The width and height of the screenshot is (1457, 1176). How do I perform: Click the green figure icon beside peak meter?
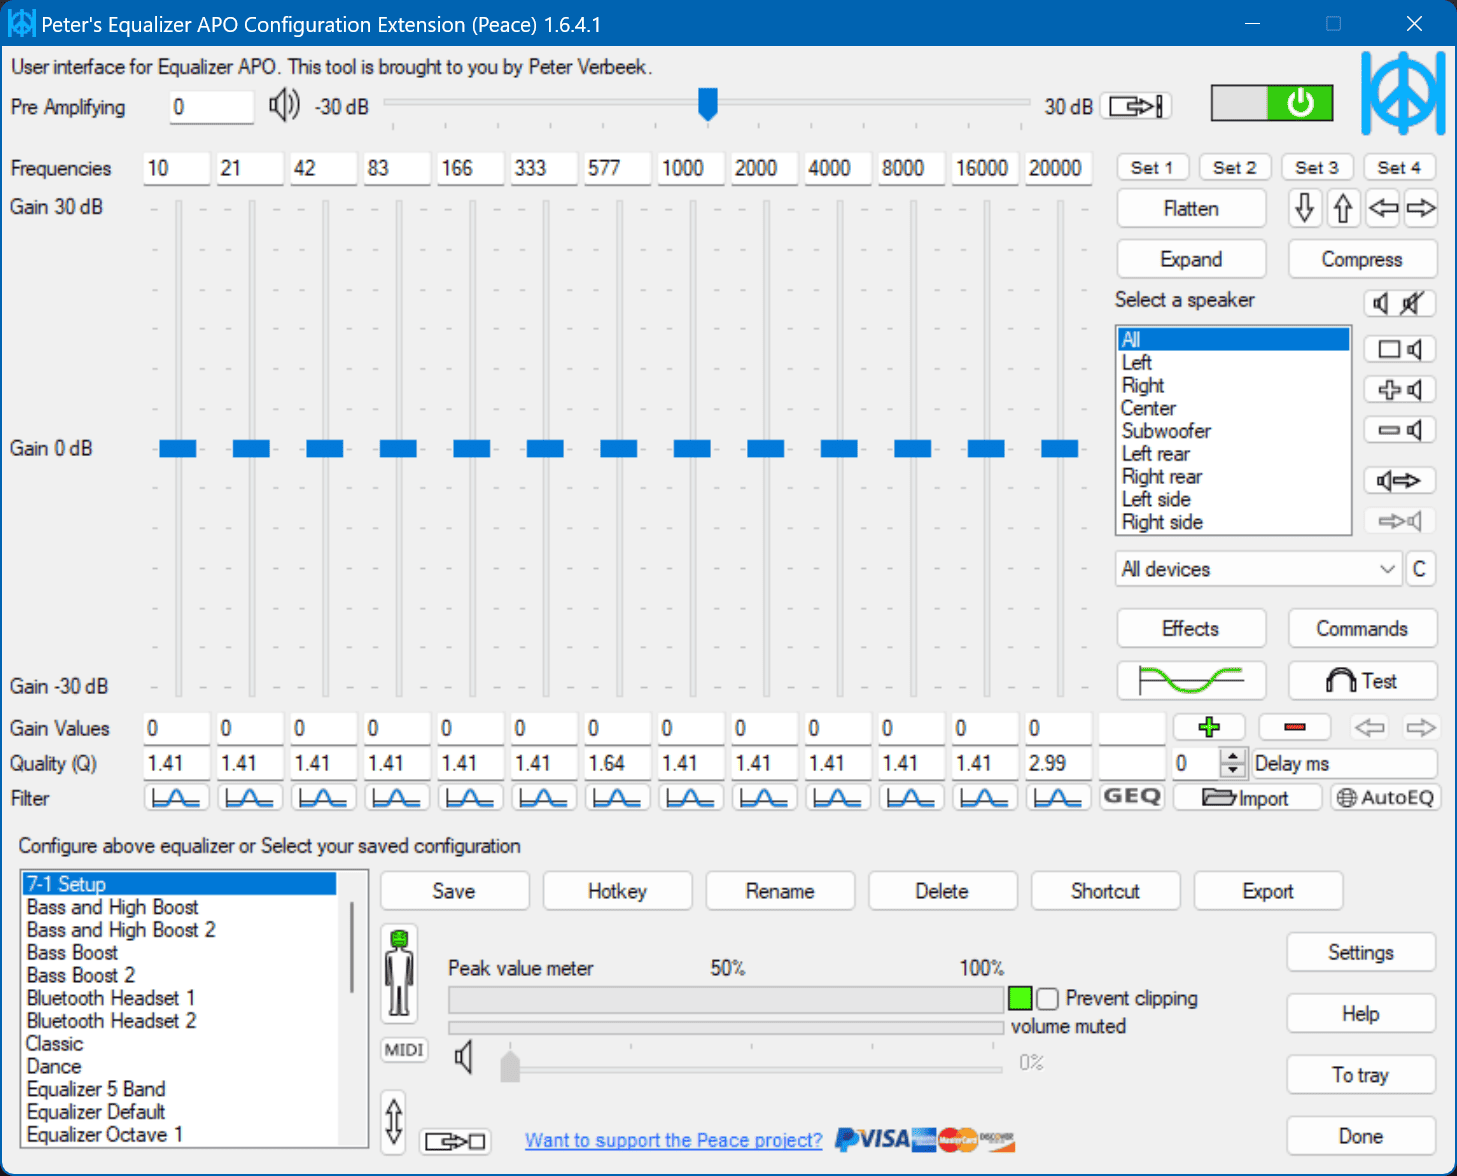(399, 973)
